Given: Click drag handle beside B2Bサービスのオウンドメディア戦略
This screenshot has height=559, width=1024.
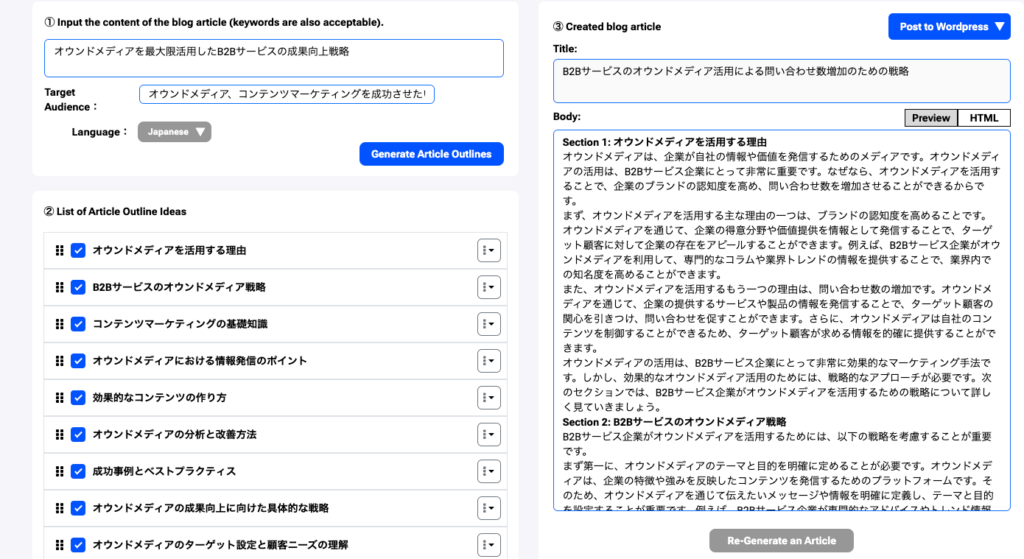Looking at the screenshot, I should point(59,288).
